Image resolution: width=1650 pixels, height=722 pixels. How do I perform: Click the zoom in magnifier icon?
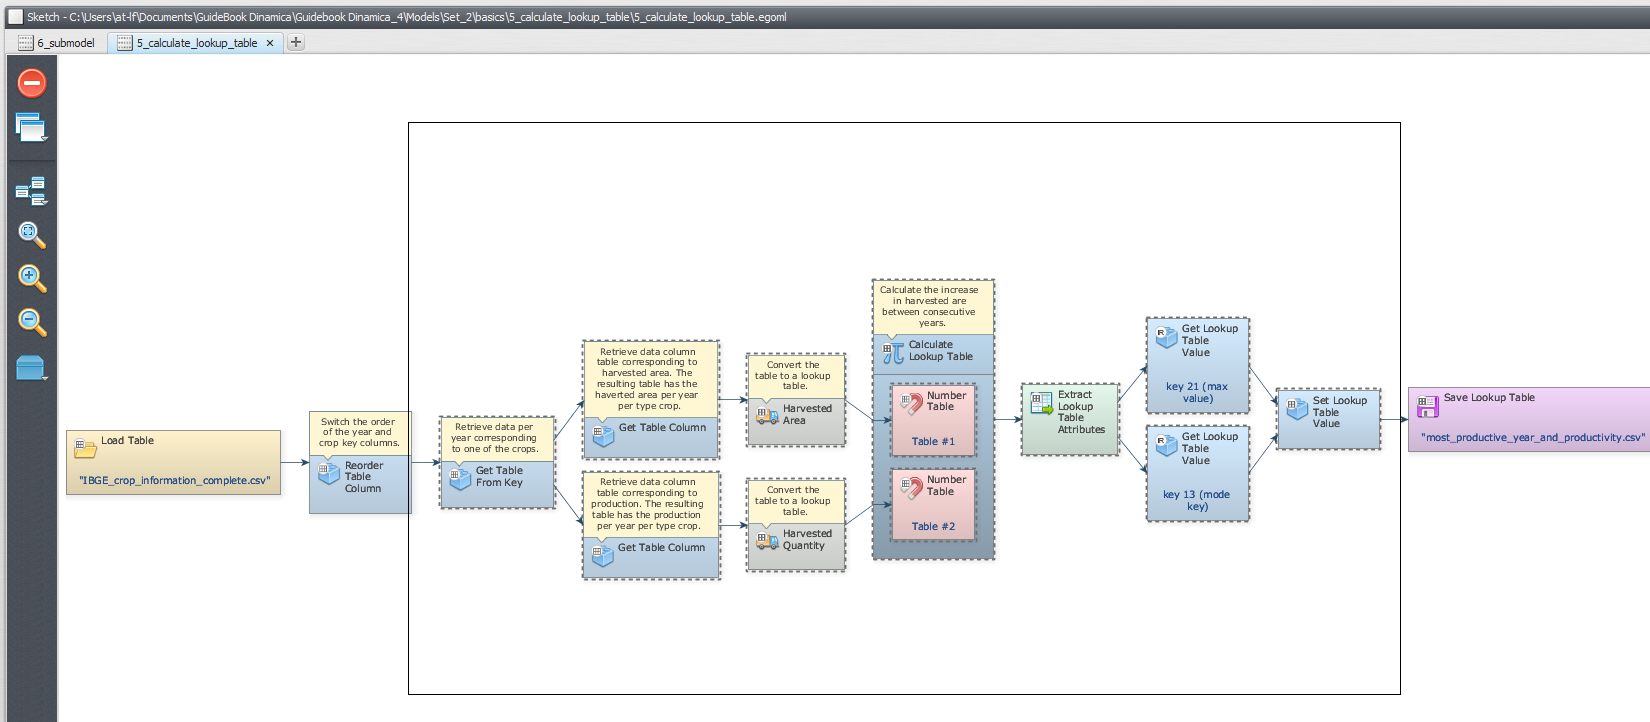[32, 278]
